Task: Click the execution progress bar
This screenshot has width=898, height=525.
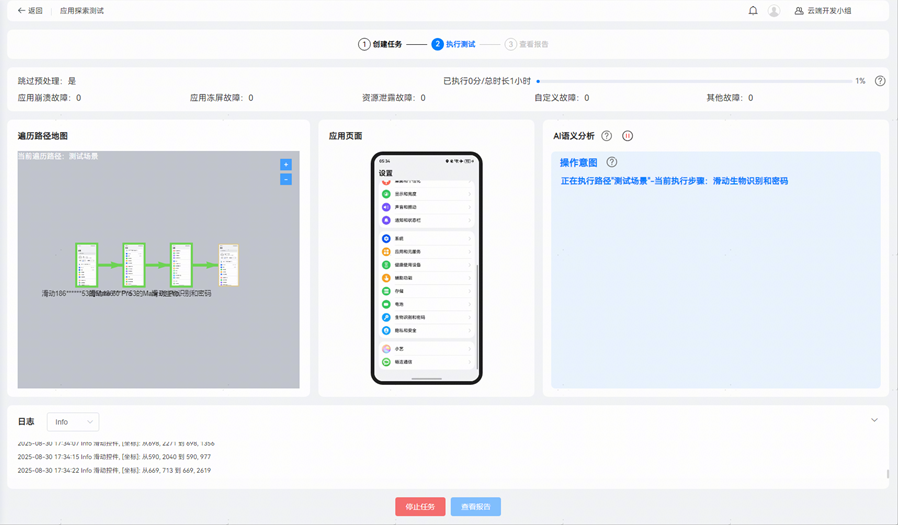Action: (694, 81)
